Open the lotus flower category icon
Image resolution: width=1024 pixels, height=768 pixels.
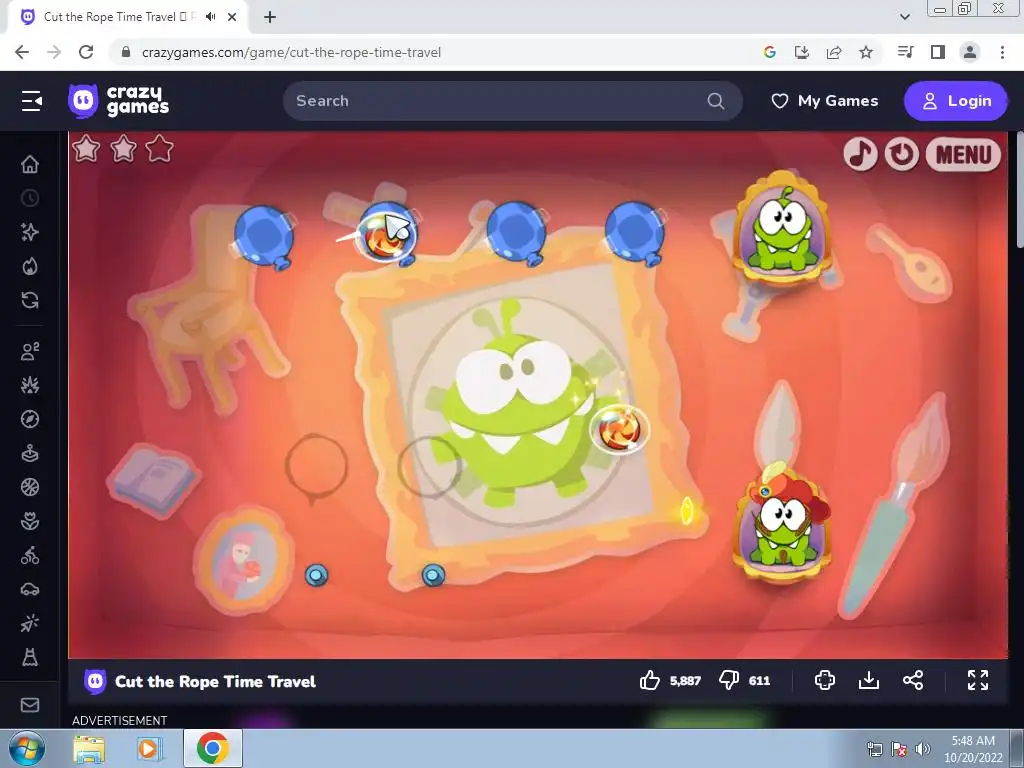pyautogui.click(x=30, y=521)
